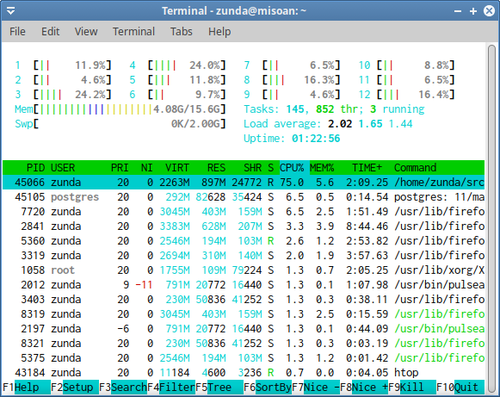Open the File menu
The height and width of the screenshot is (397, 500).
[17, 32]
